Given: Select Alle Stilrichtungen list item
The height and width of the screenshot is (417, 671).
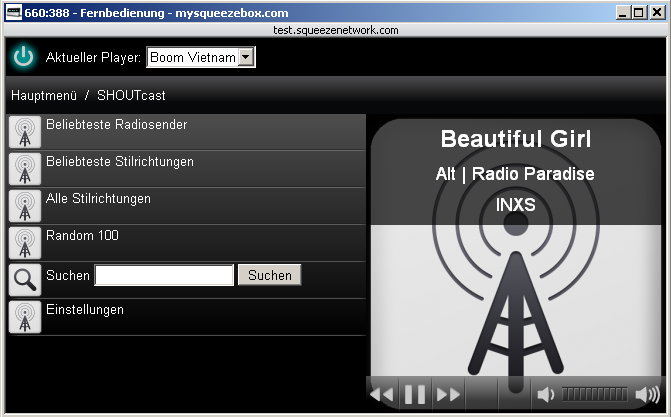Looking at the screenshot, I should coord(98,199).
